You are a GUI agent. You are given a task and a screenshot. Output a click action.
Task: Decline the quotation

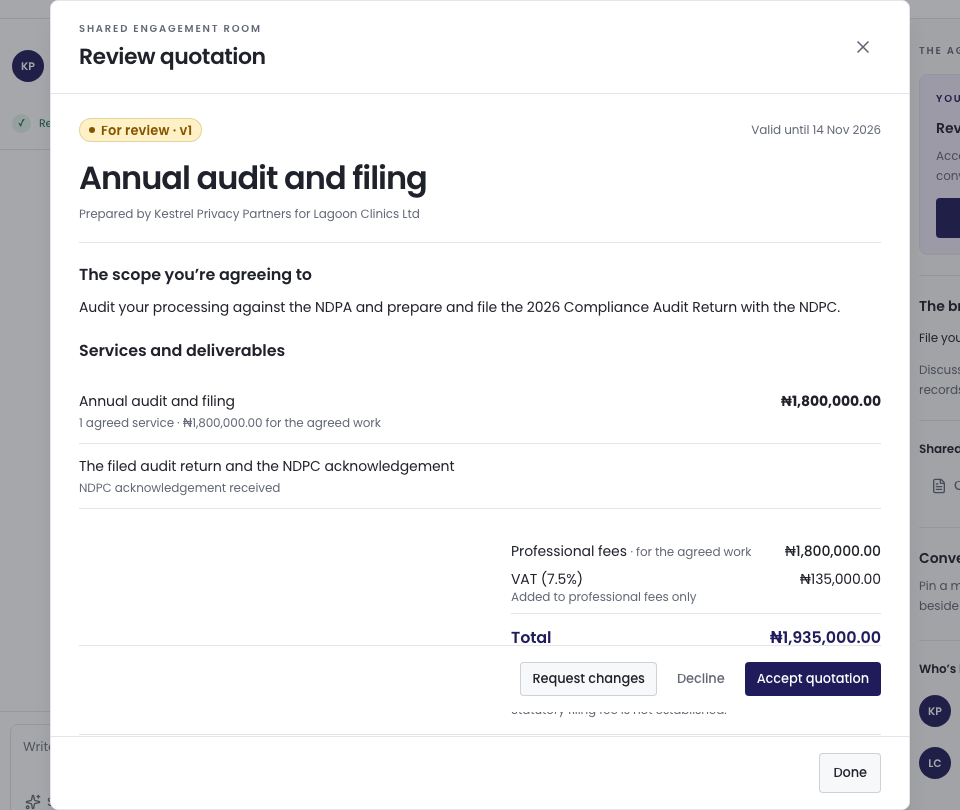tap(700, 678)
